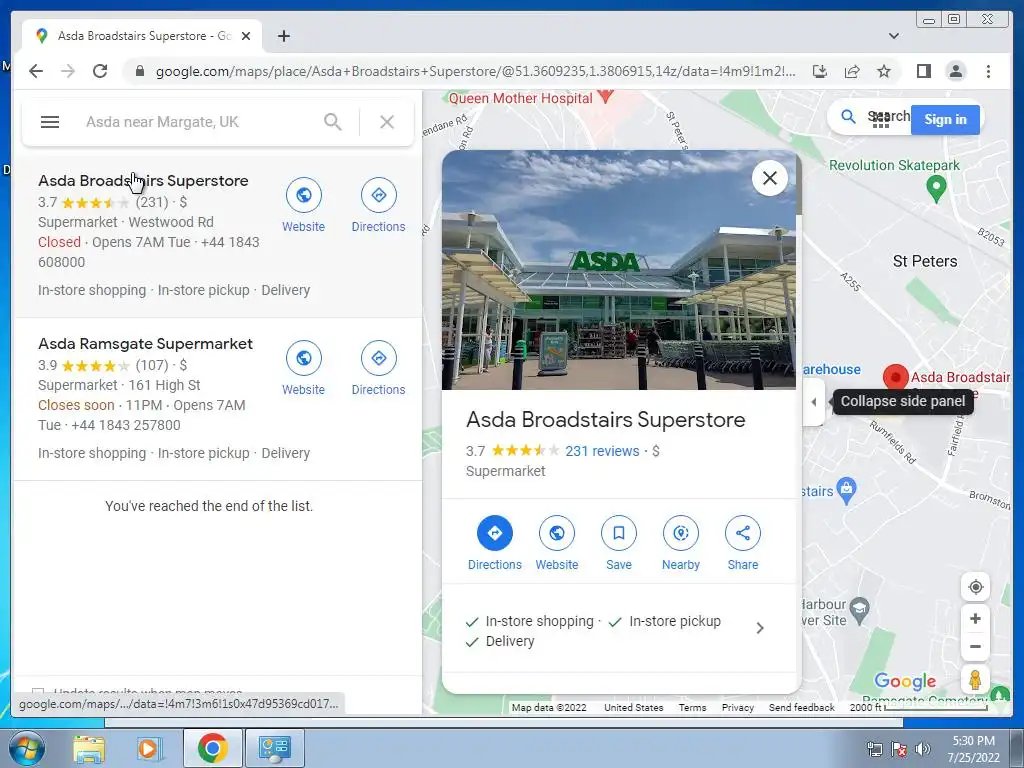Click Chrome share page icon
Screen dimensions: 1024x768
[x=852, y=71]
